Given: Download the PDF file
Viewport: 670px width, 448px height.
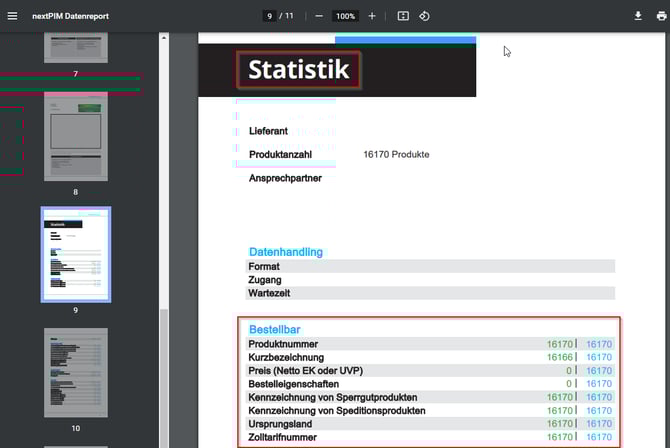Looking at the screenshot, I should pyautogui.click(x=638, y=16).
